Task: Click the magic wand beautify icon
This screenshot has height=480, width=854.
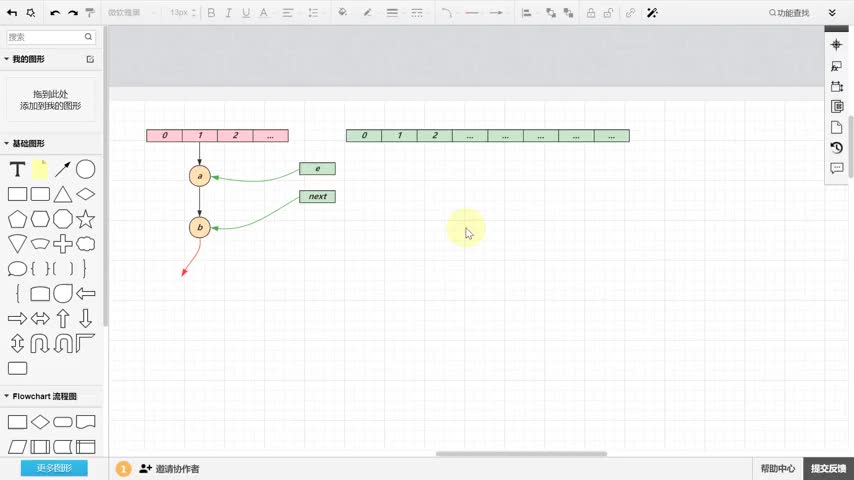Action: click(x=652, y=13)
